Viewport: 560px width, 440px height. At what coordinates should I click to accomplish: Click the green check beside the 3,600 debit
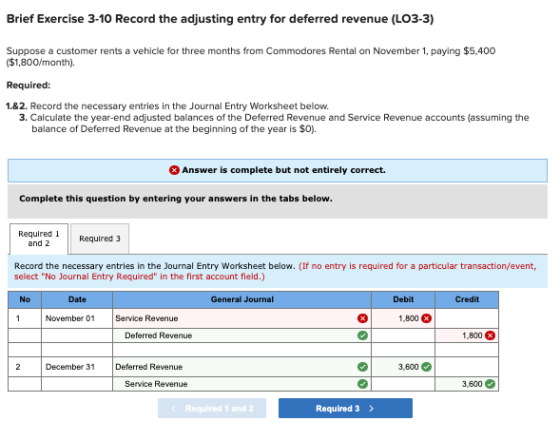pos(426,366)
